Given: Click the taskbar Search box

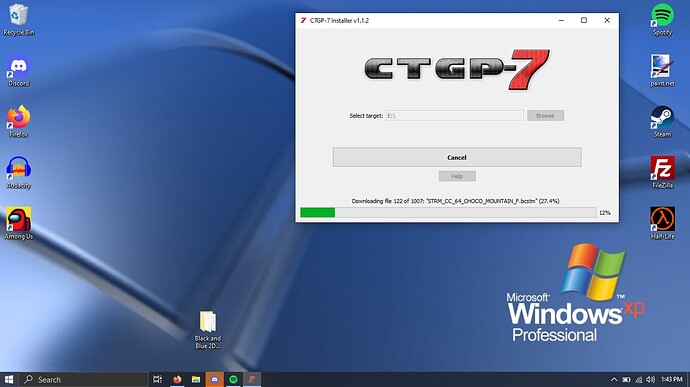Looking at the screenshot, I should [83, 380].
